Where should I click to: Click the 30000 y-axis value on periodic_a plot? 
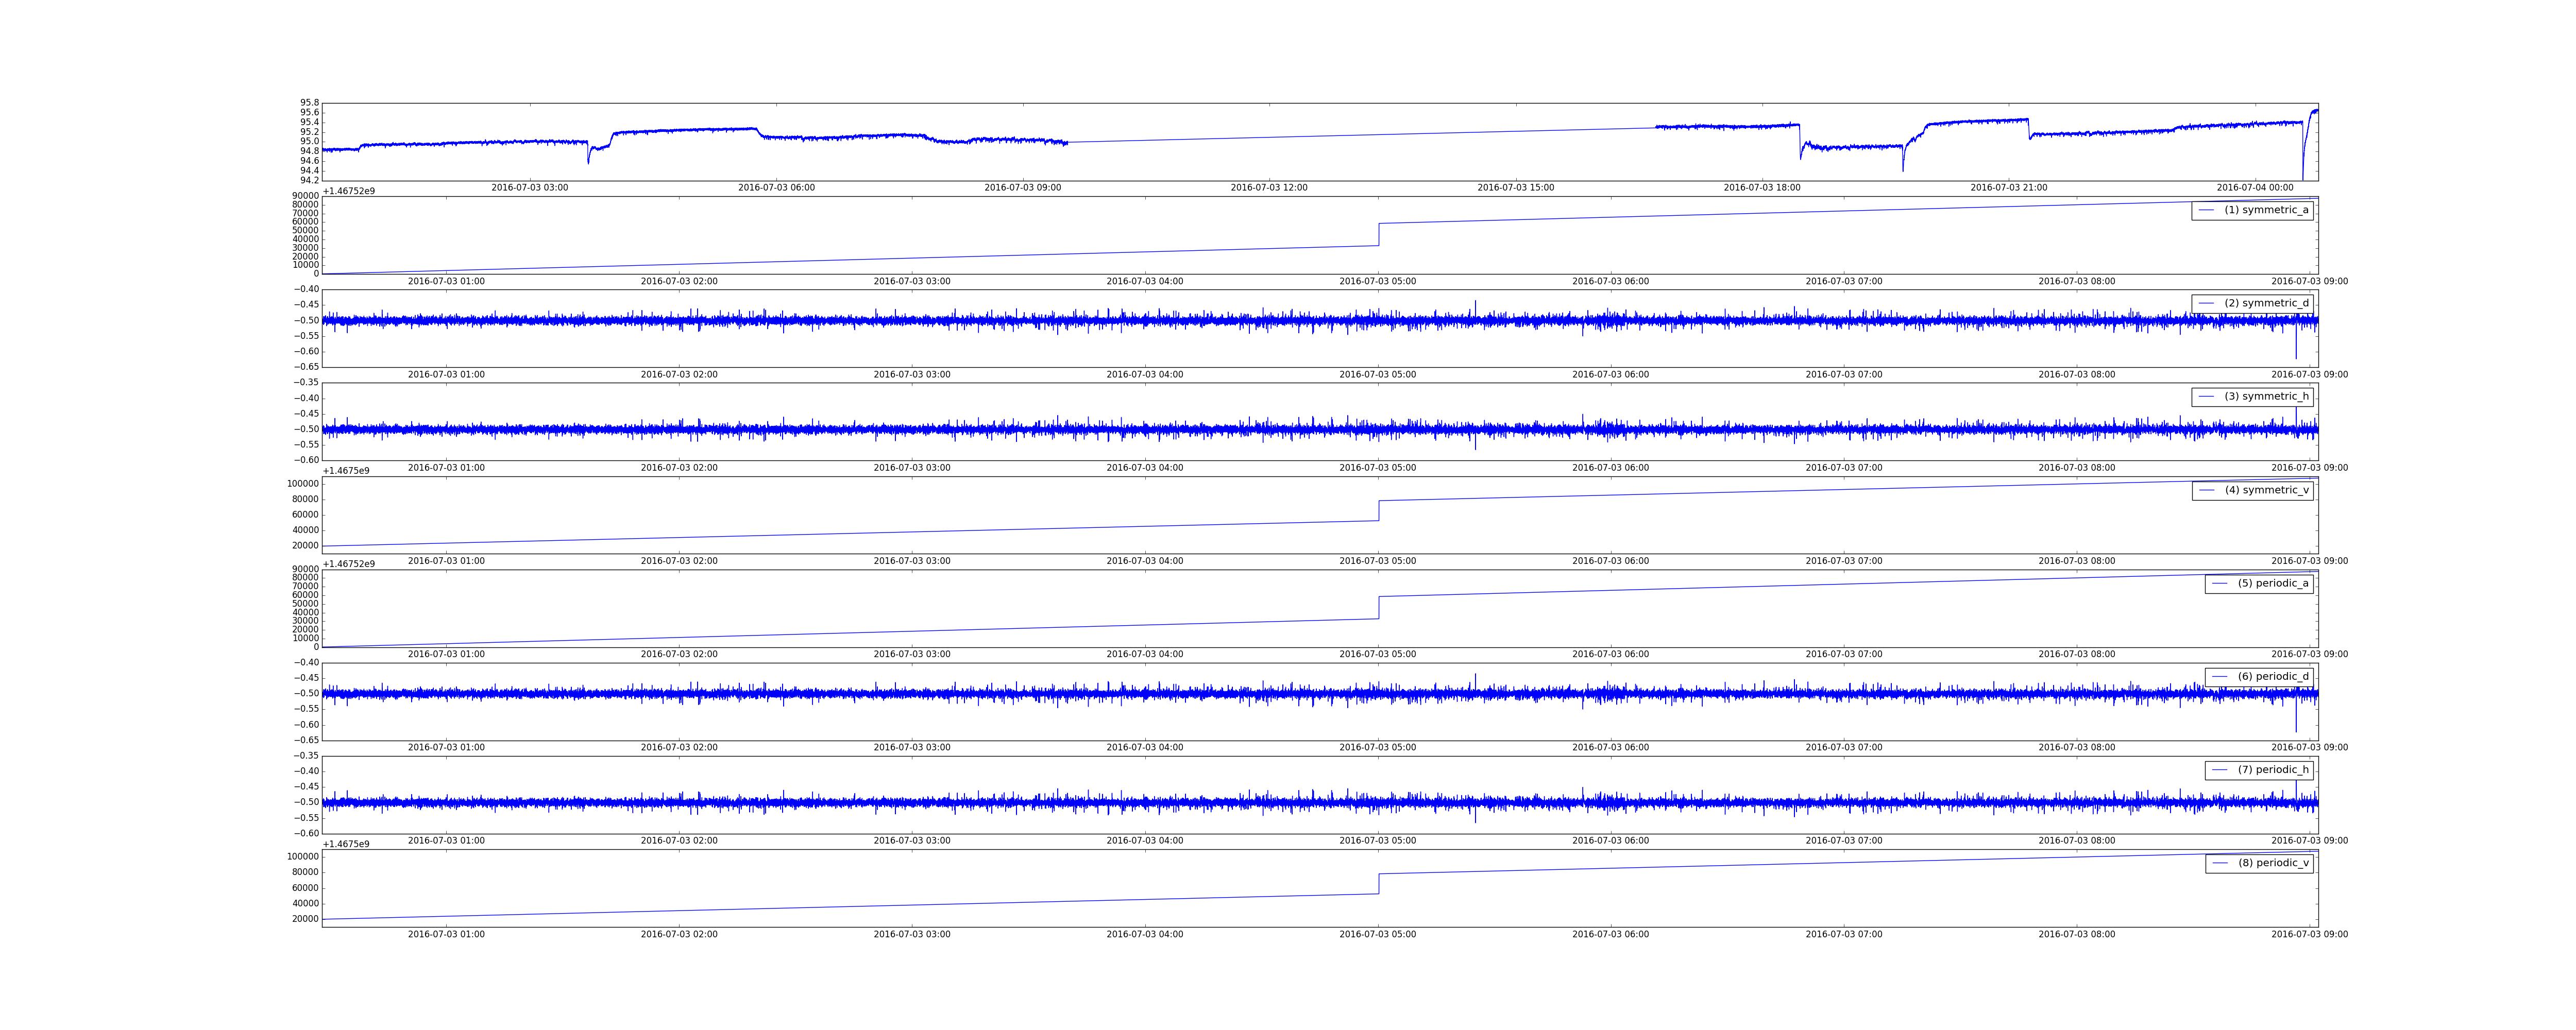tap(305, 621)
